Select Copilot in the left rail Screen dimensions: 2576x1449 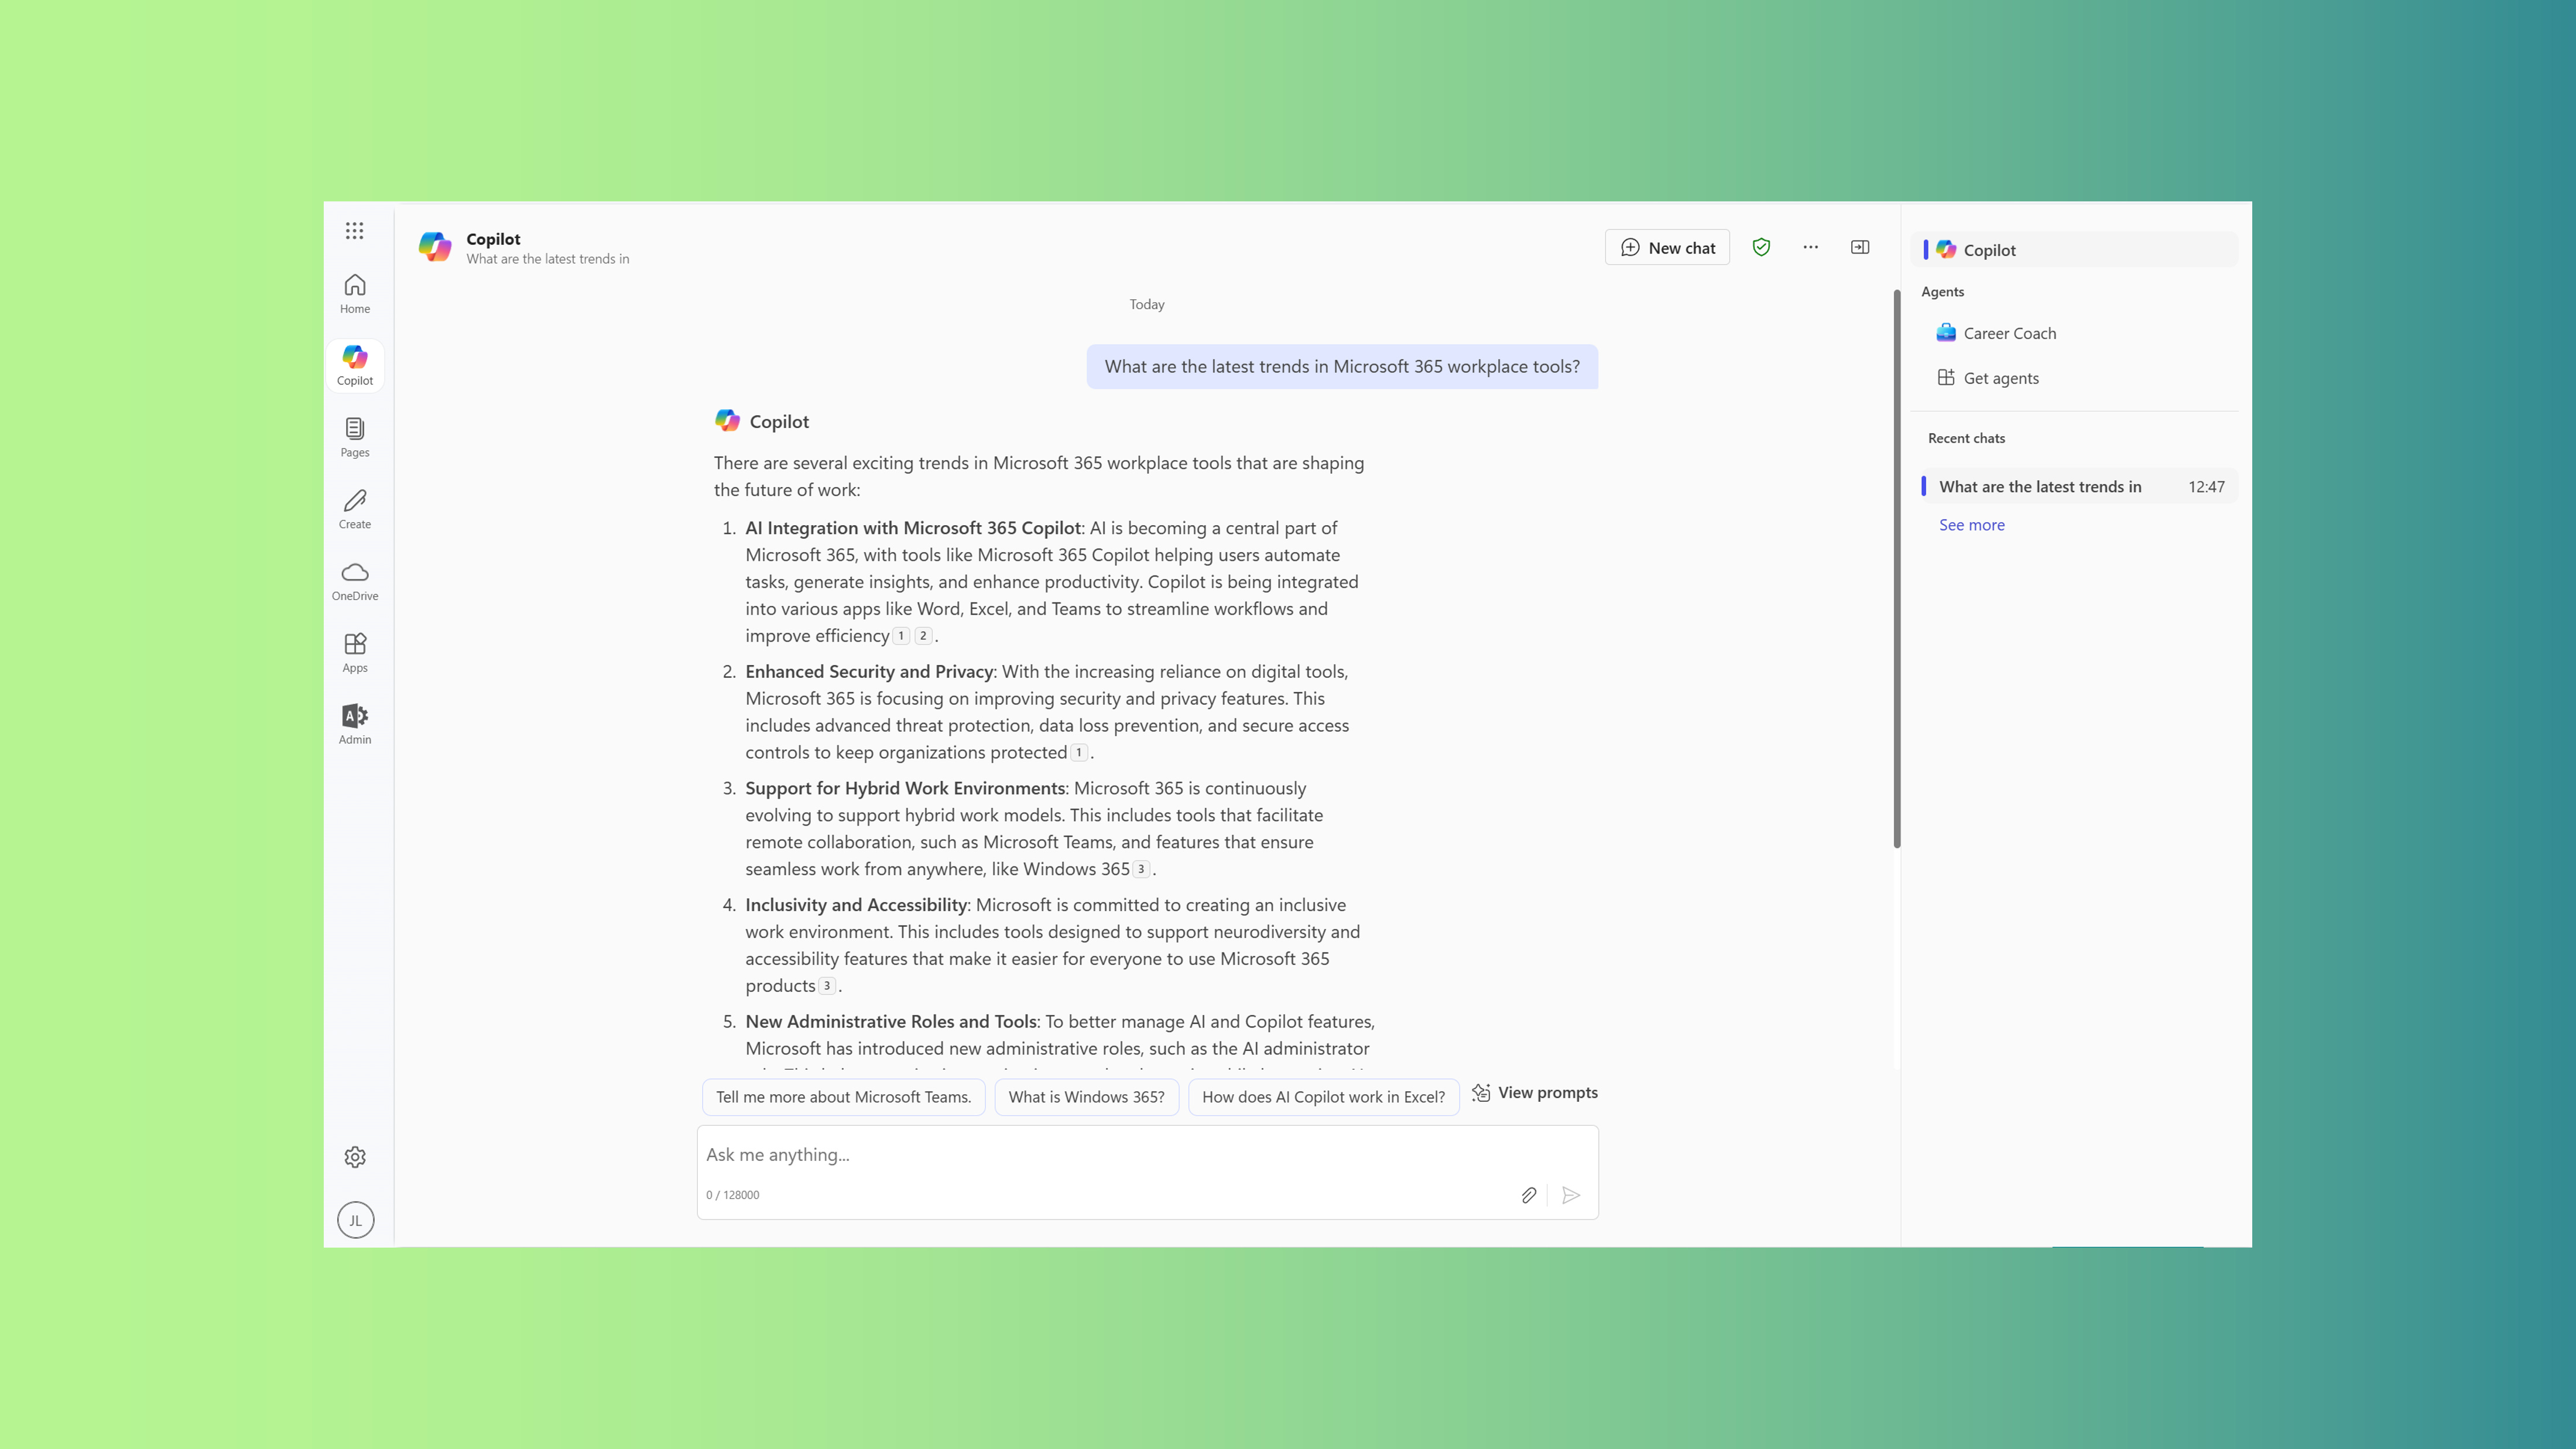(x=354, y=366)
